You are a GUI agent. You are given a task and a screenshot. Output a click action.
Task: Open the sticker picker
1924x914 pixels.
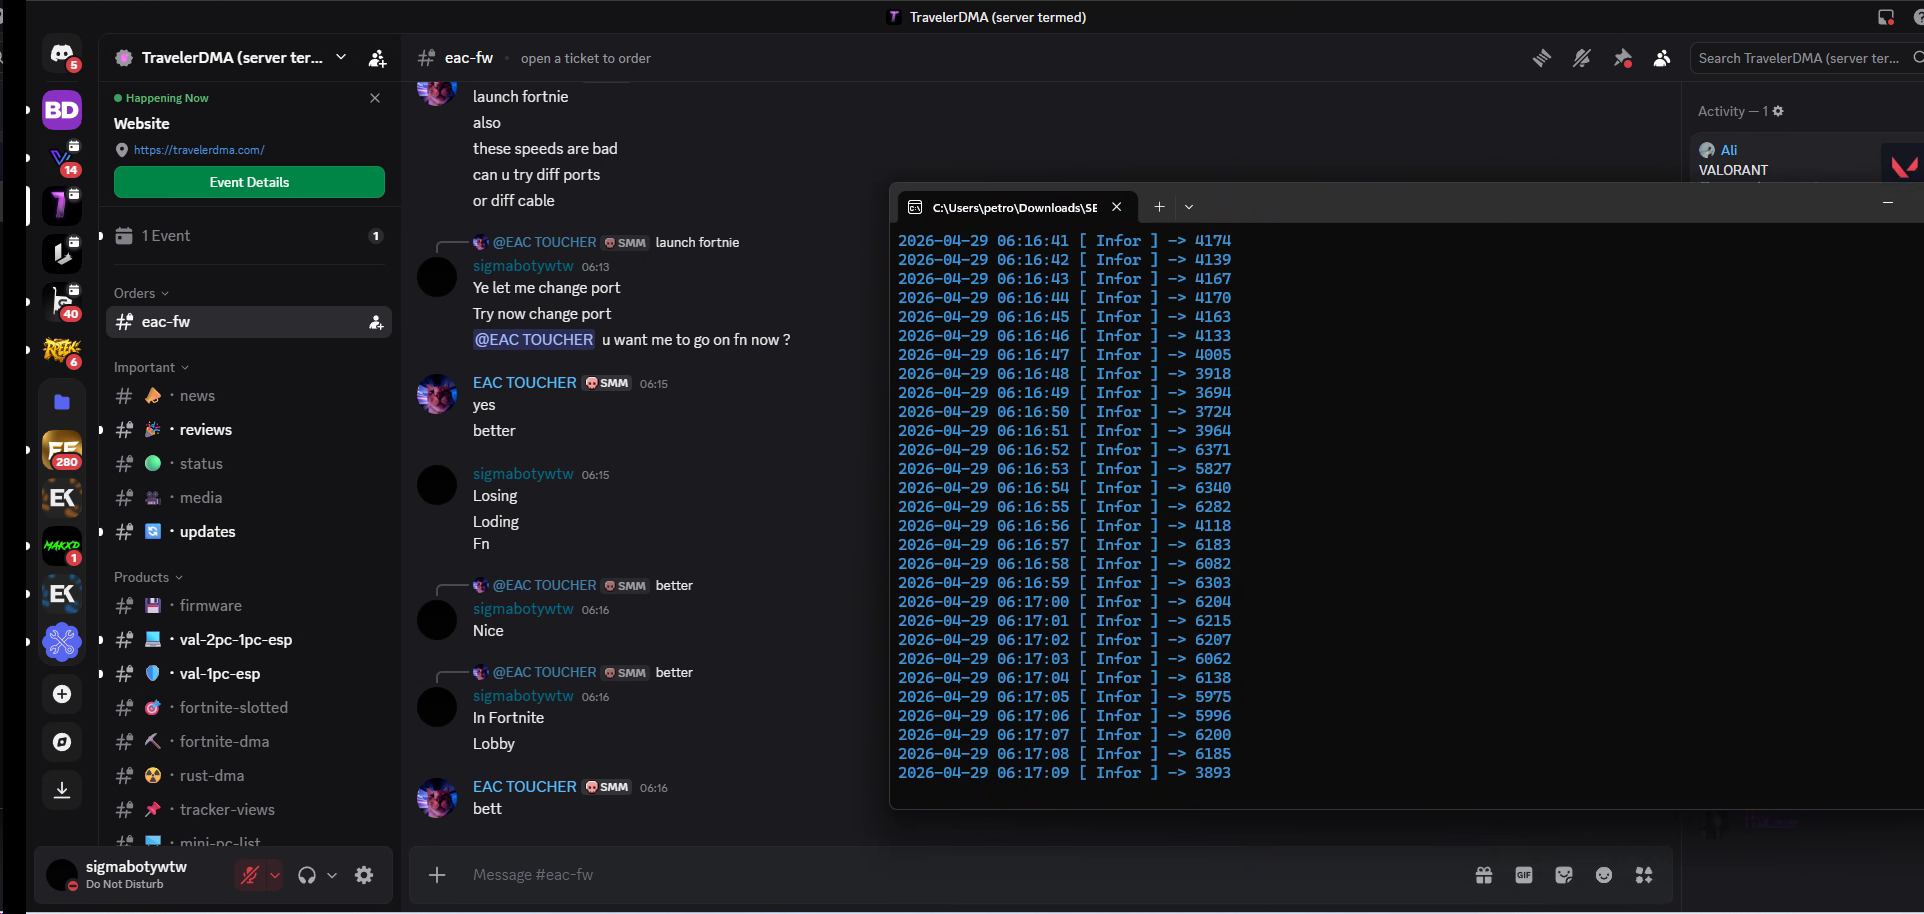pyautogui.click(x=1564, y=875)
